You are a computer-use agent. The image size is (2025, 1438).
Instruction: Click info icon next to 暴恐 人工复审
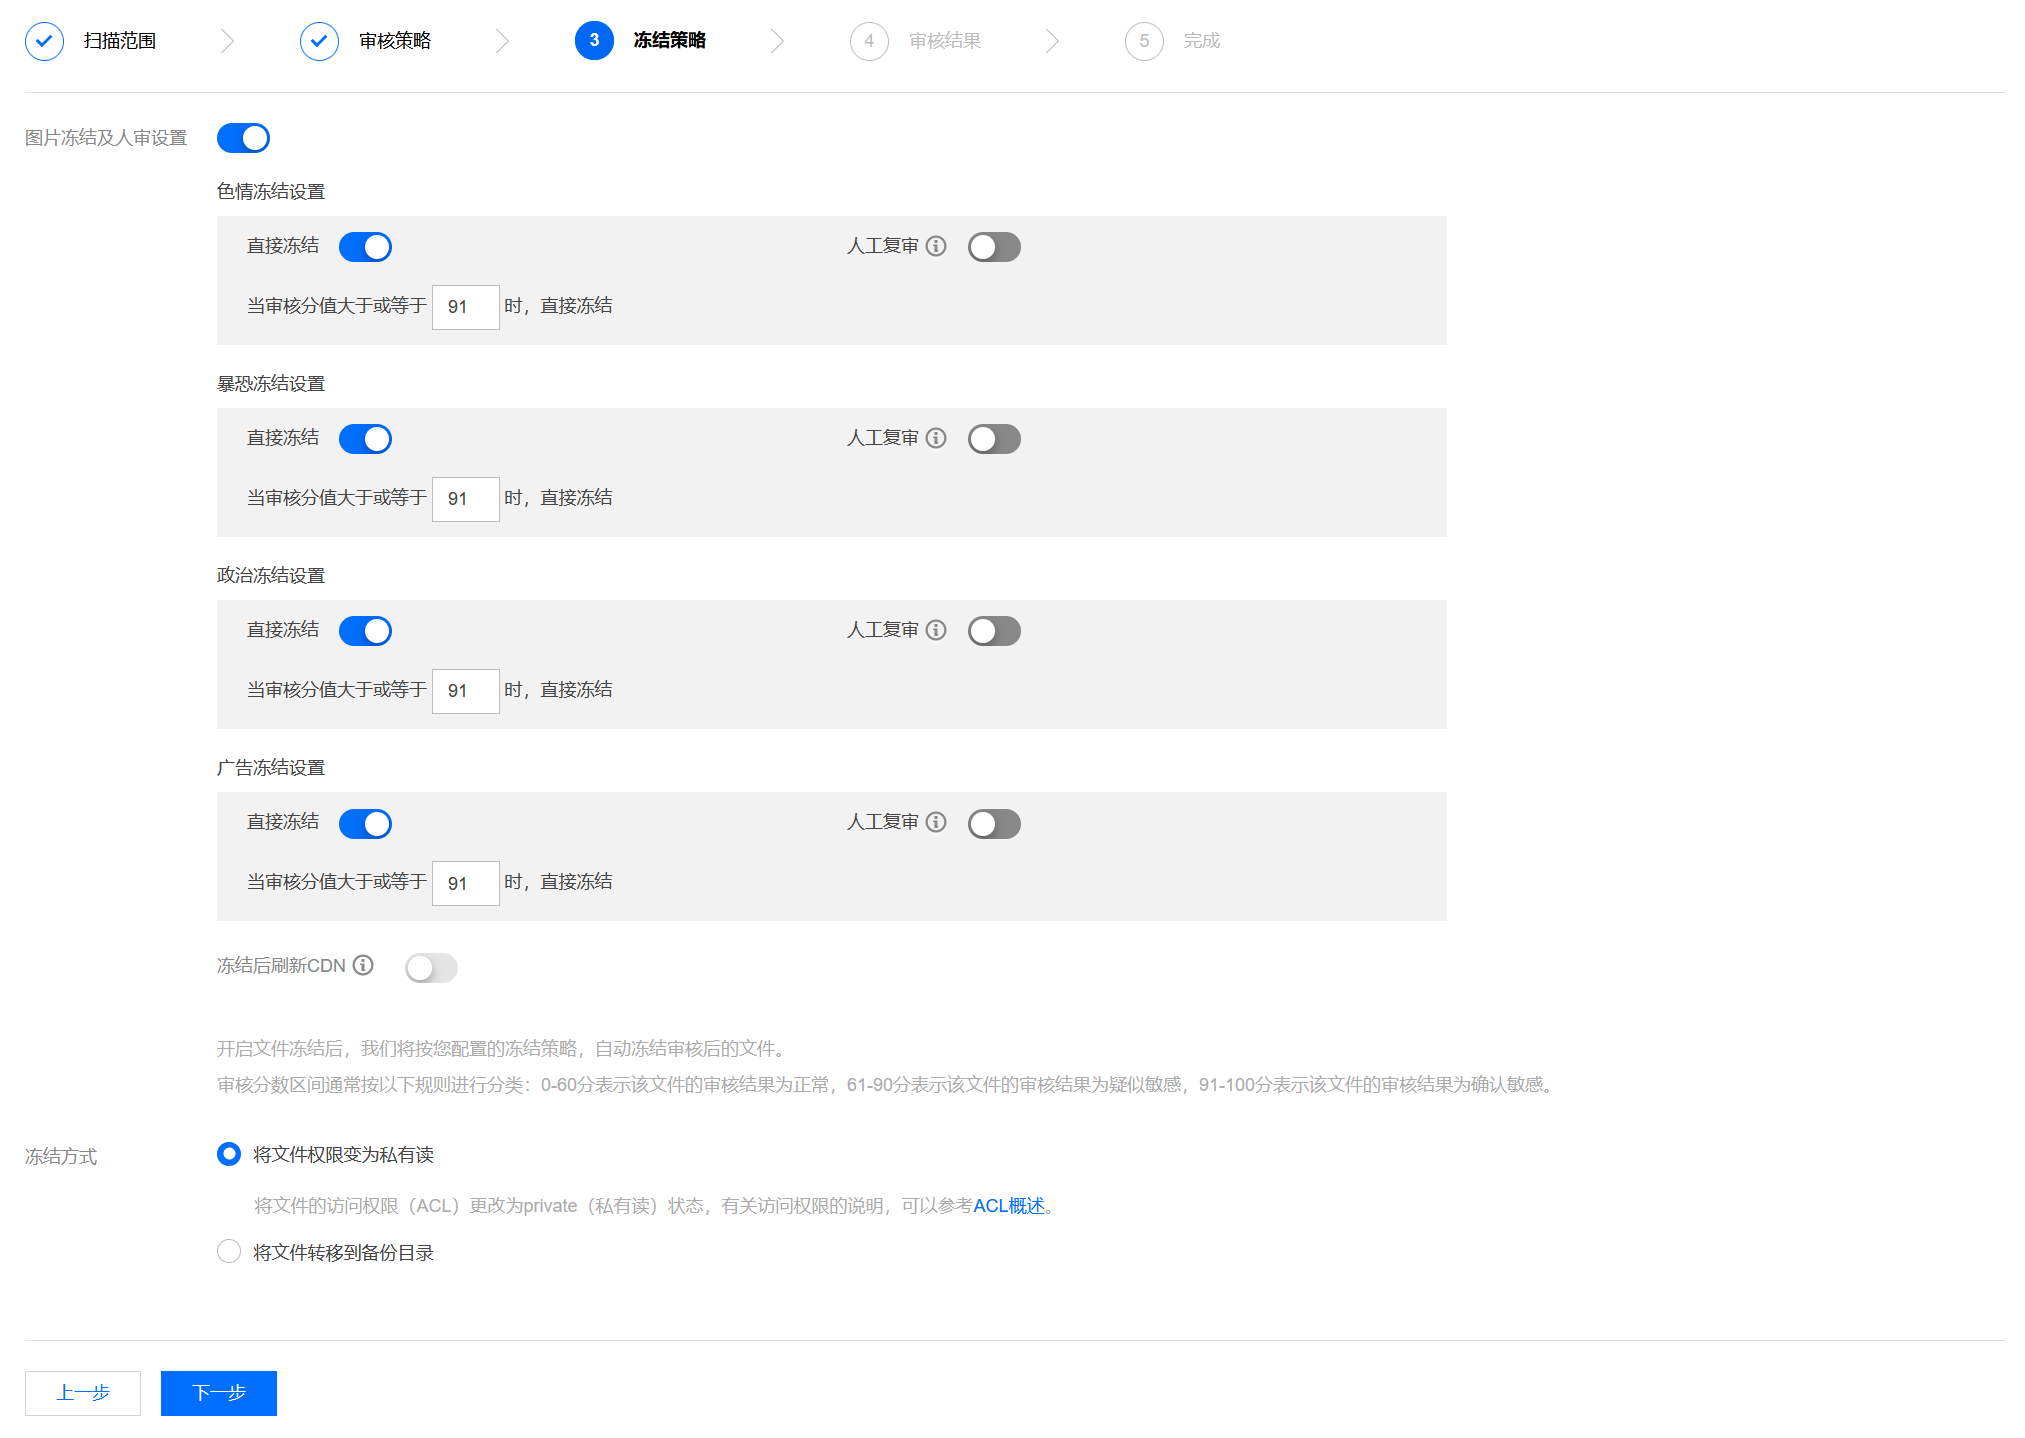(936, 438)
